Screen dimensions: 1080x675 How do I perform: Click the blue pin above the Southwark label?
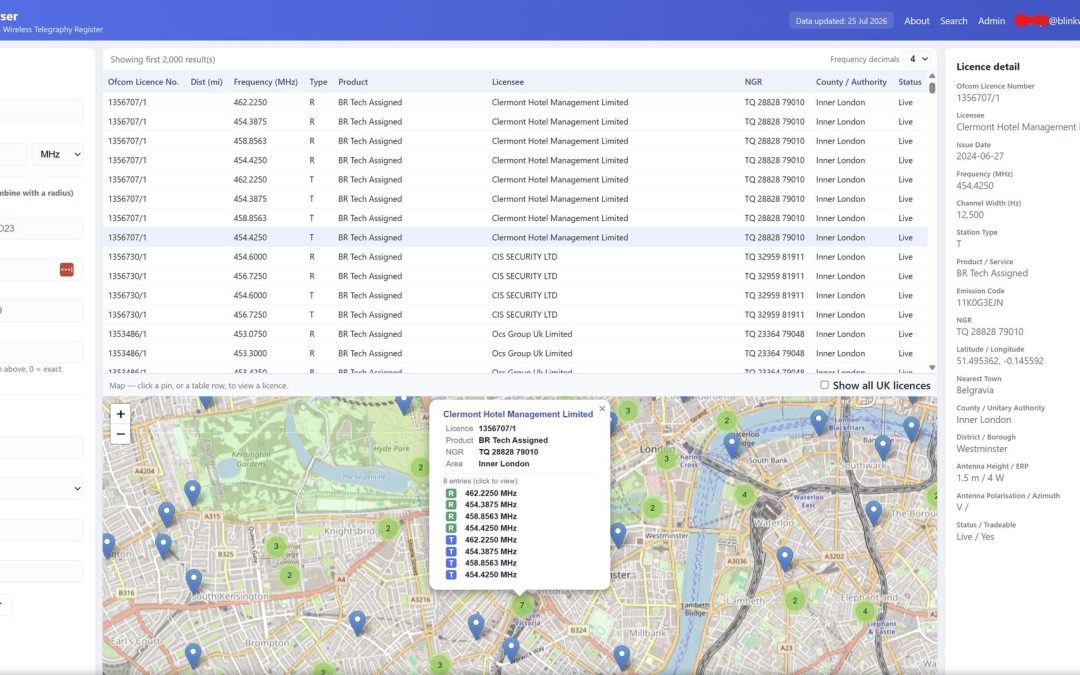[x=882, y=448]
